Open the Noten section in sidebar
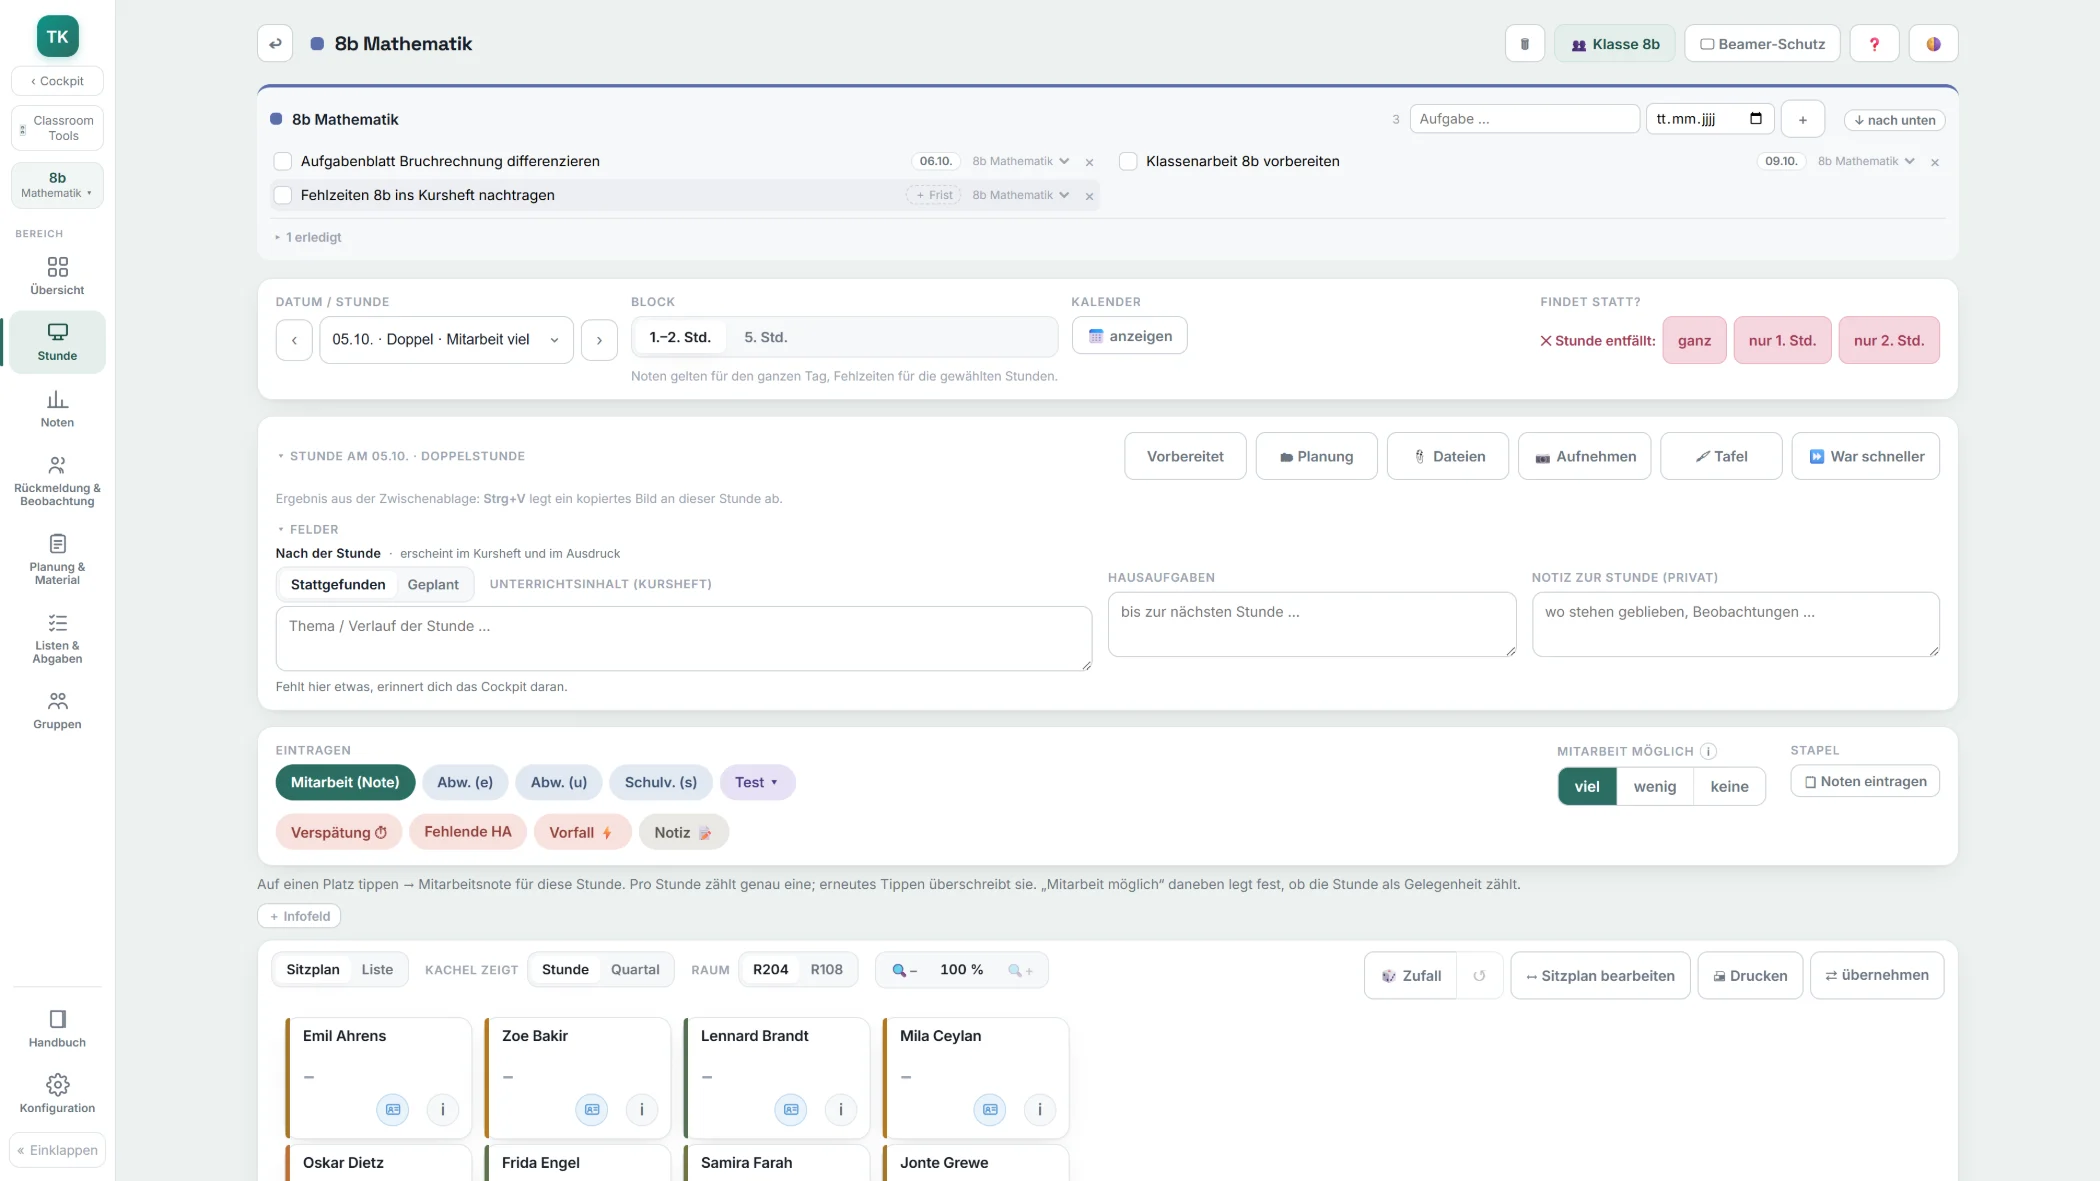The width and height of the screenshot is (2100, 1181). coord(57,409)
